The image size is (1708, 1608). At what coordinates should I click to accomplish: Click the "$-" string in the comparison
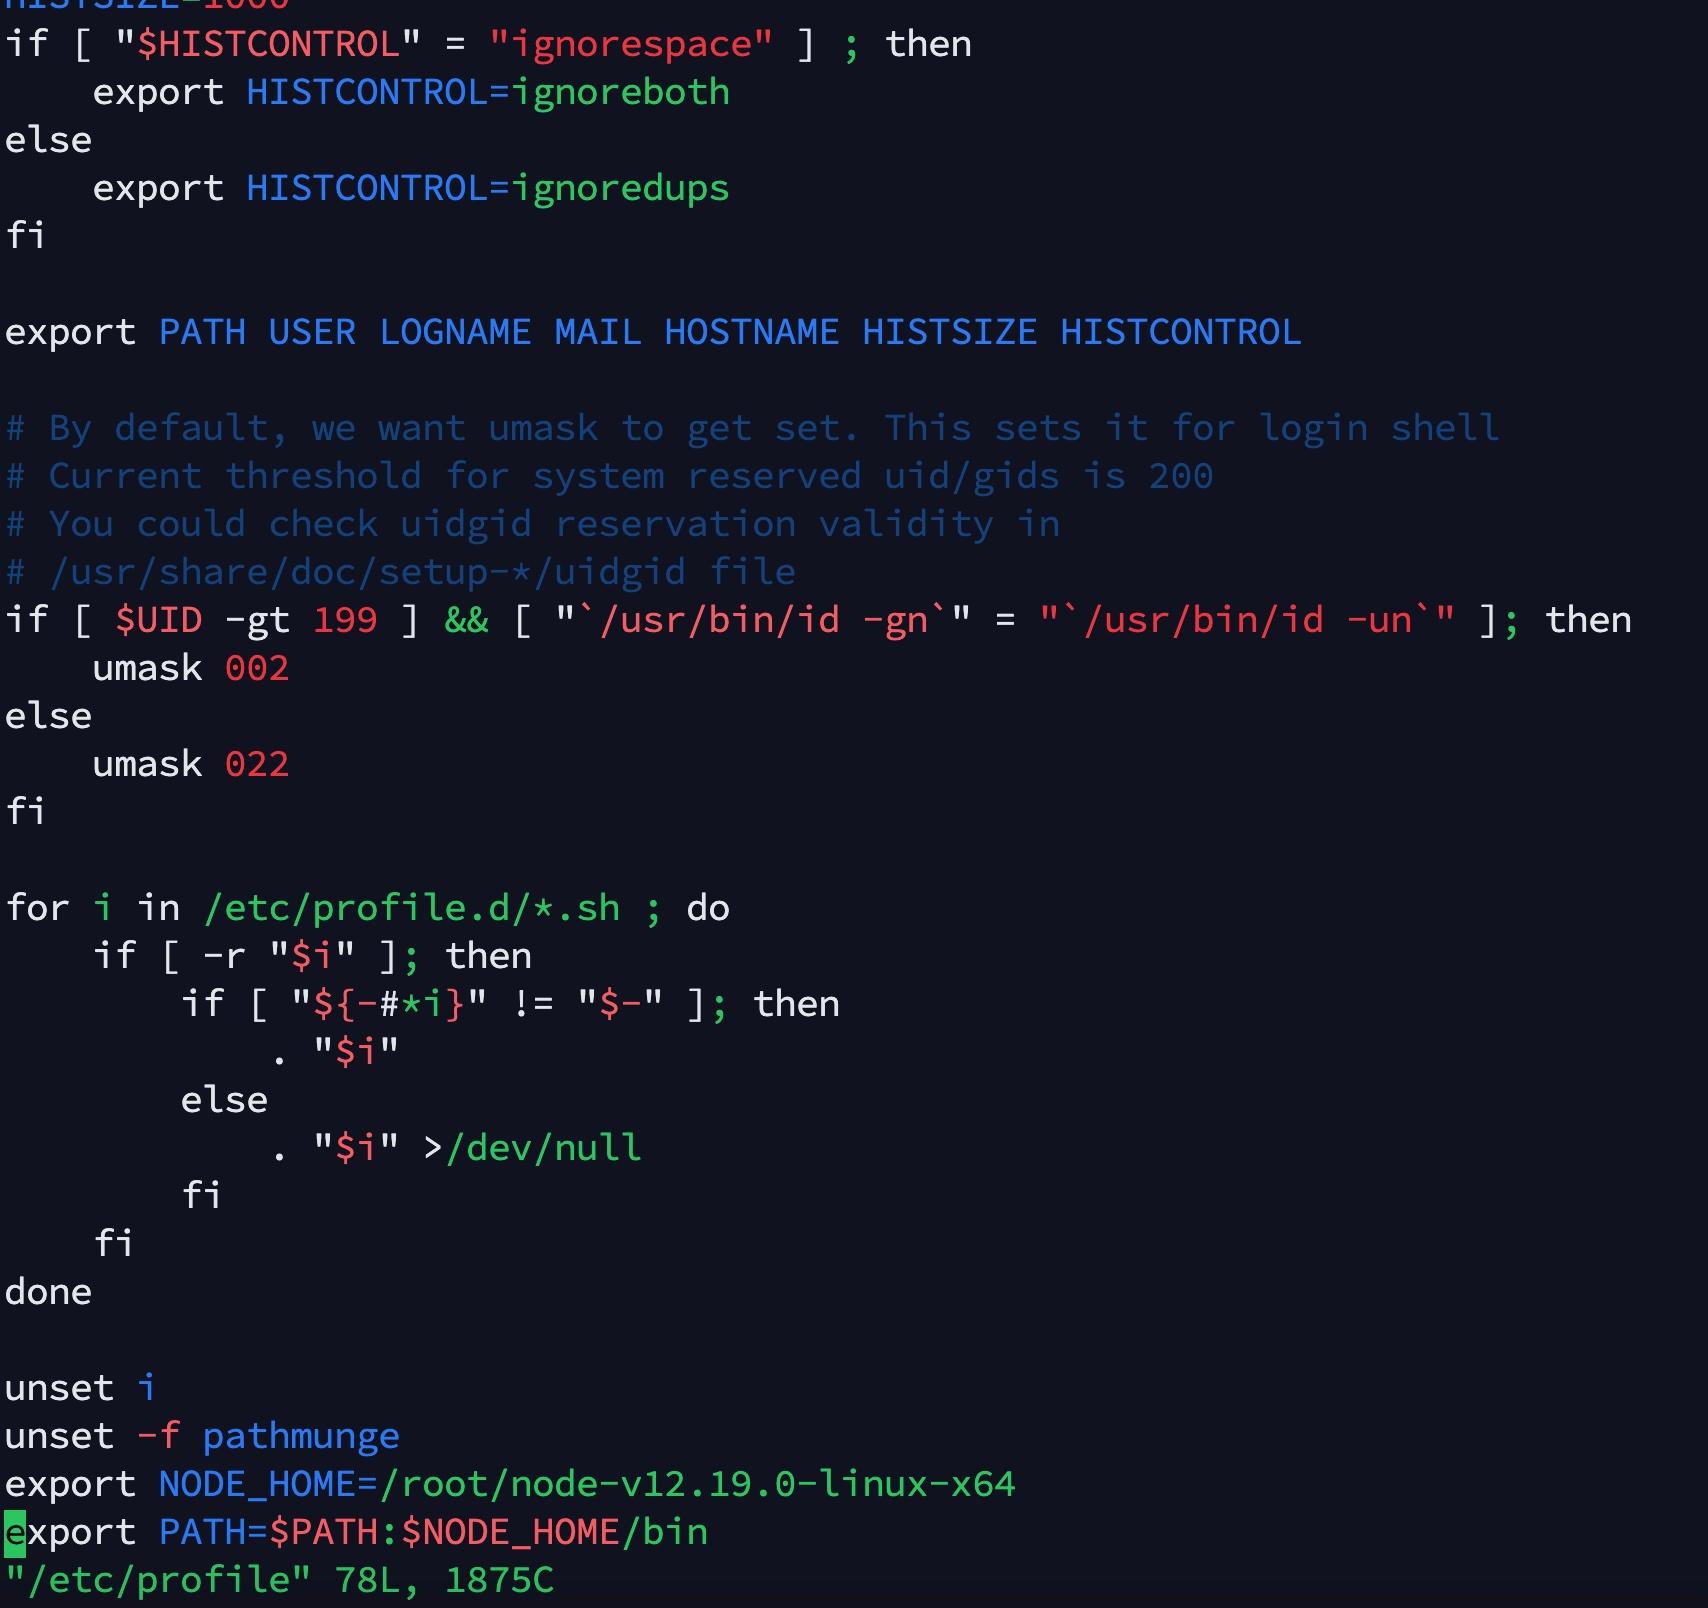click(620, 1004)
